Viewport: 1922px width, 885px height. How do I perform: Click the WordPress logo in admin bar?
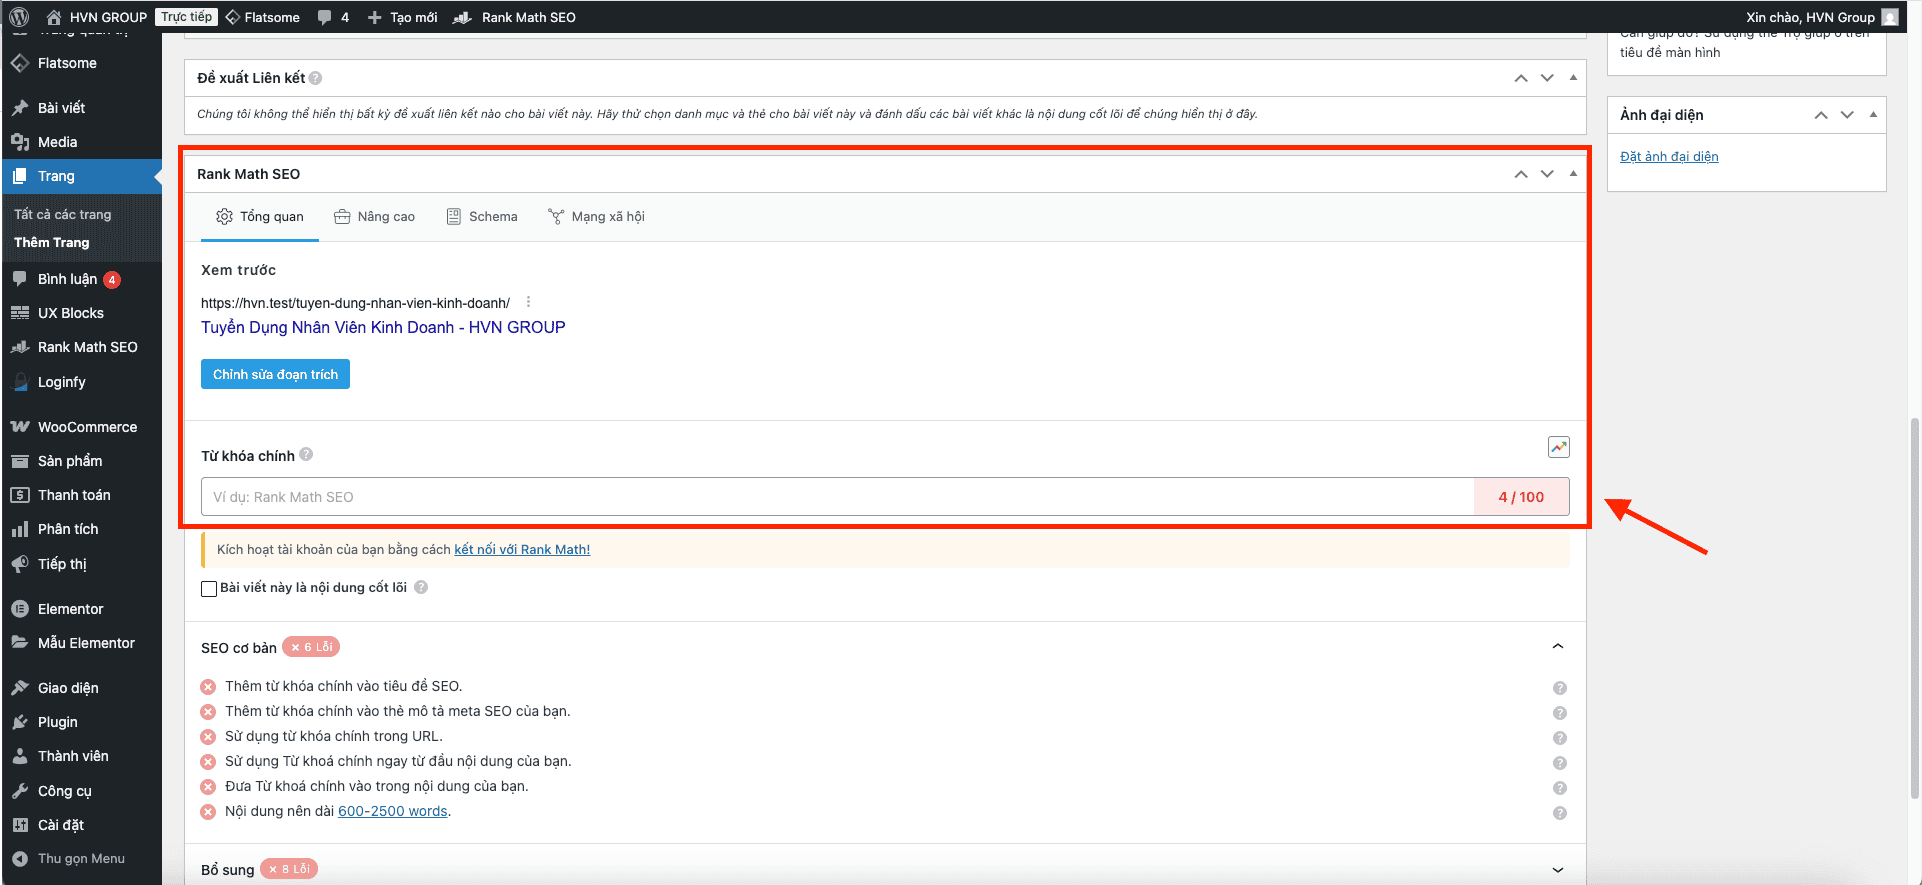19,17
